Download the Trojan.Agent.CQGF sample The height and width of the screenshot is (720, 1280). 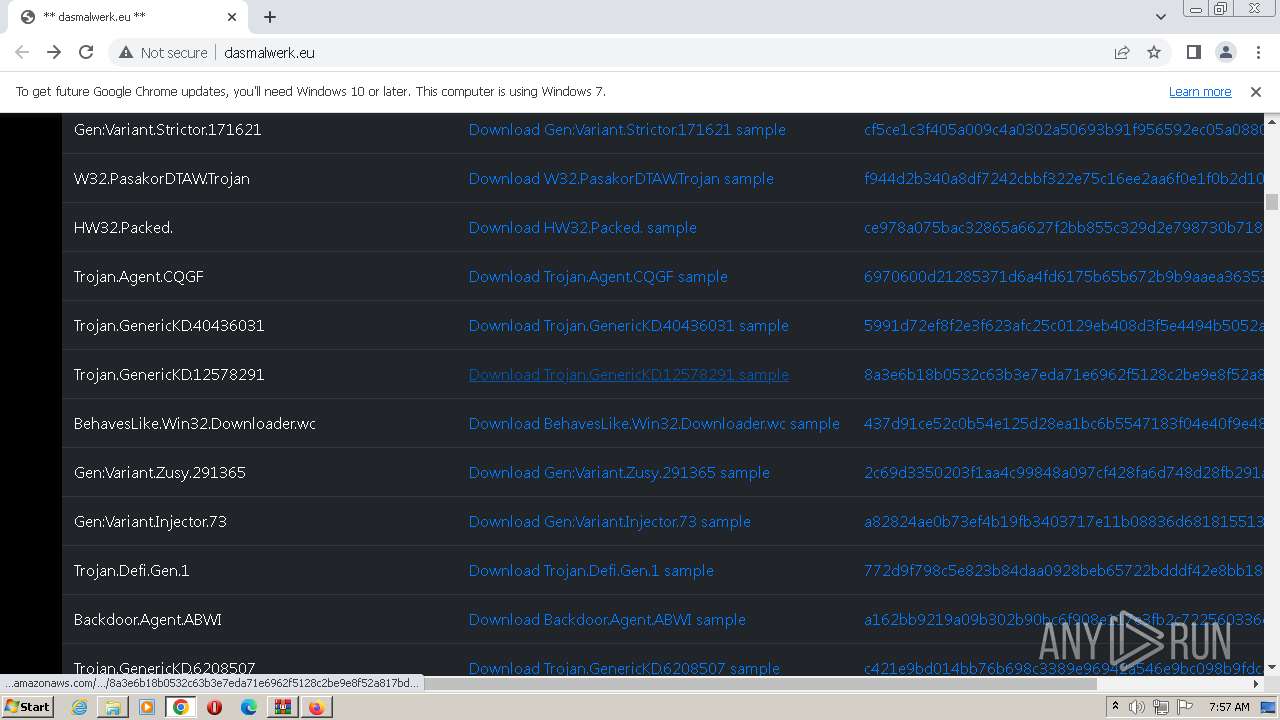(x=598, y=277)
